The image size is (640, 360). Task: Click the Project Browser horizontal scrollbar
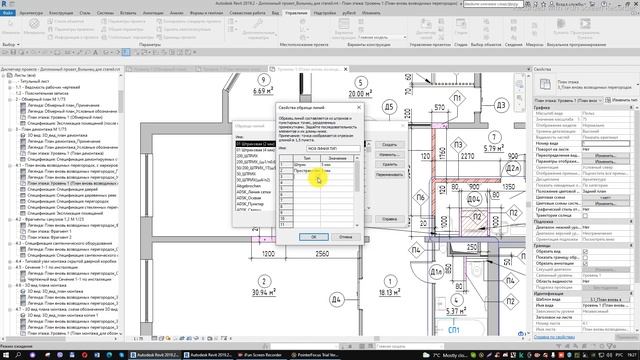pos(59,339)
